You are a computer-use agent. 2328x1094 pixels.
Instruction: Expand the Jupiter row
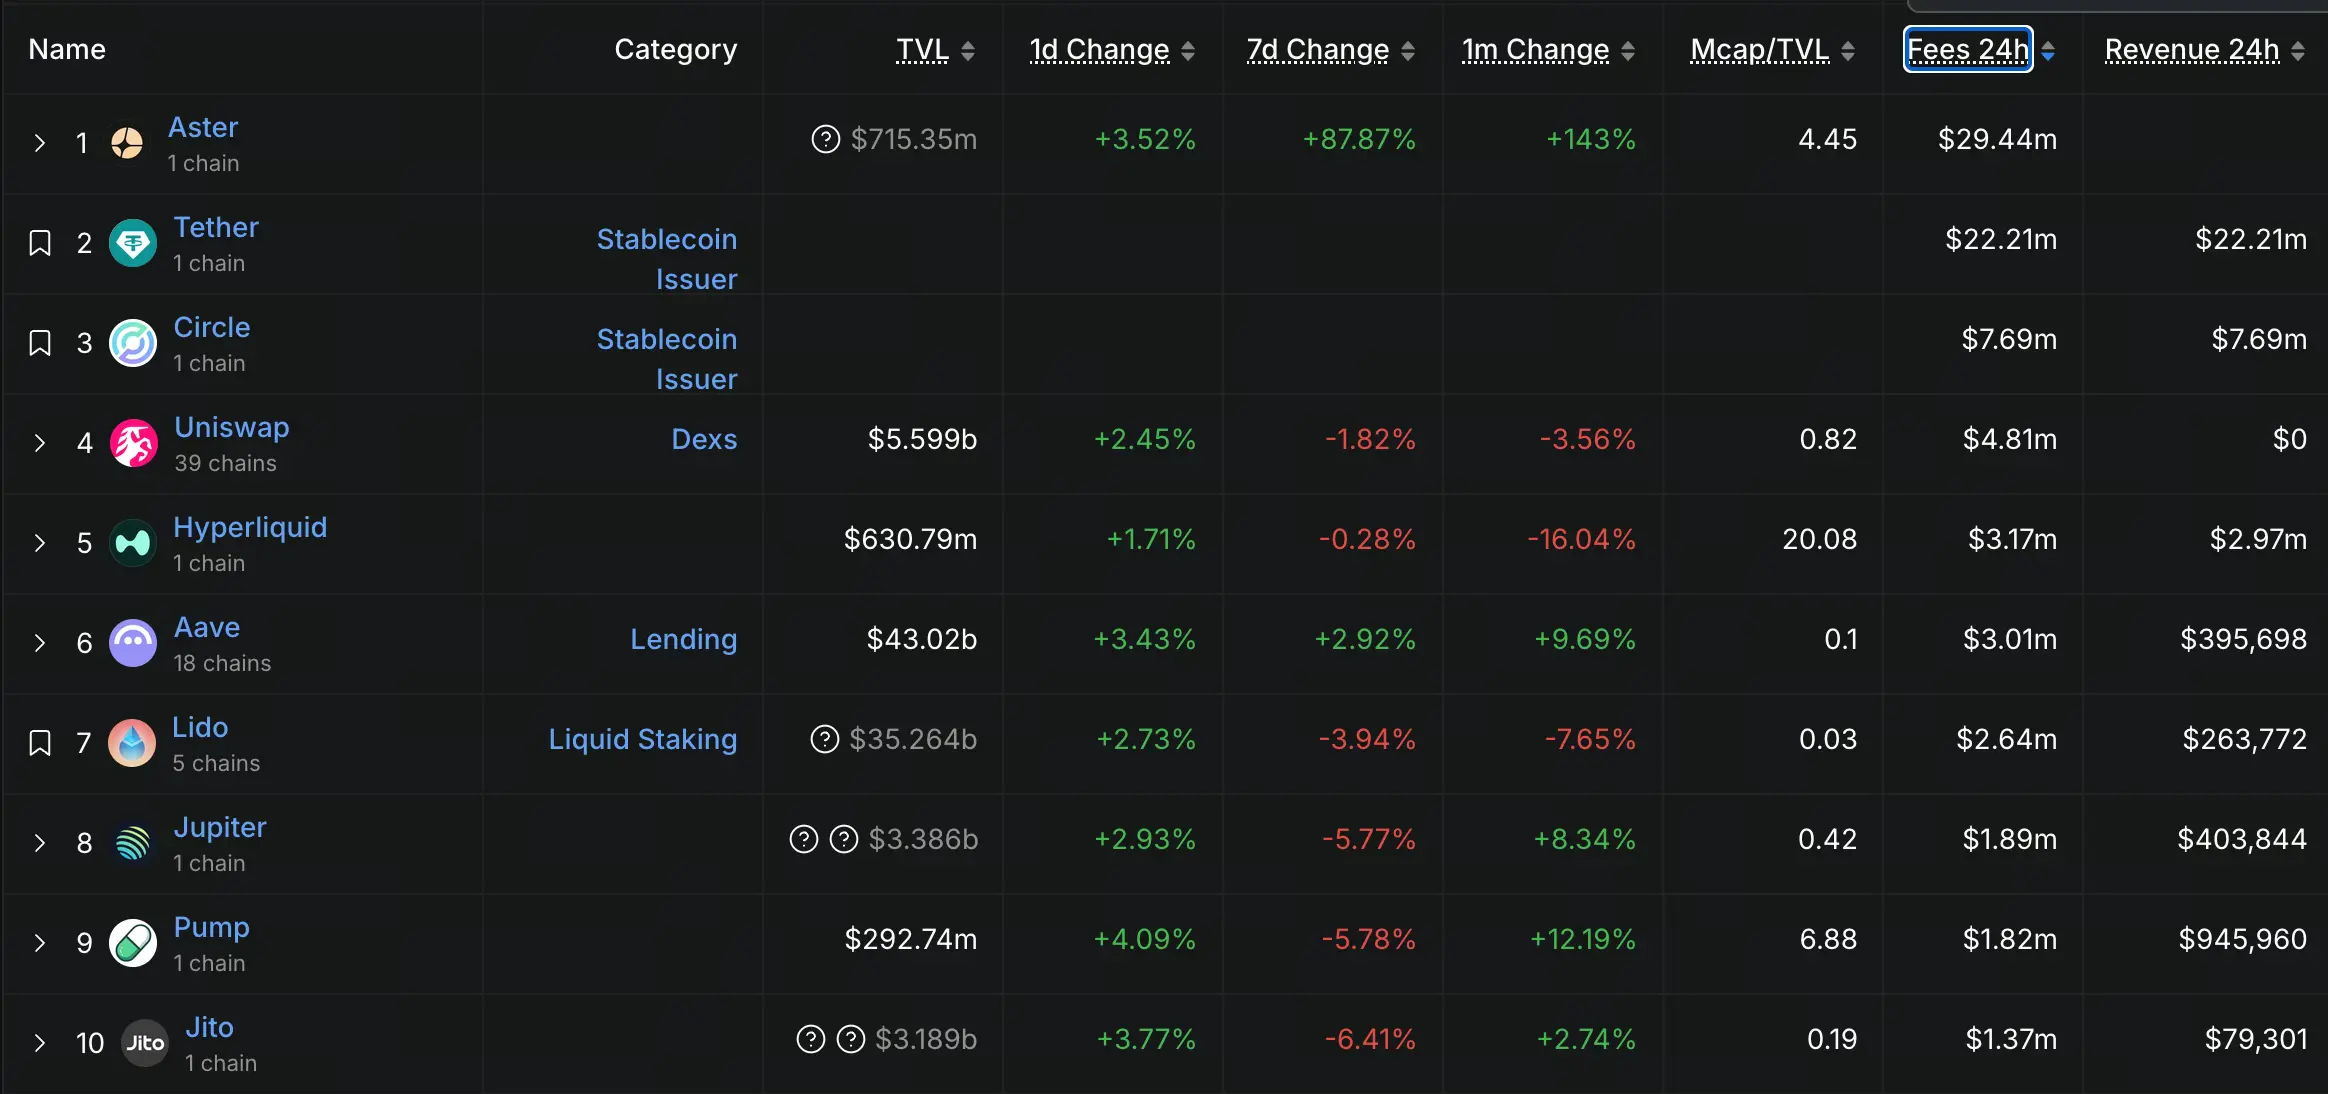[40, 843]
